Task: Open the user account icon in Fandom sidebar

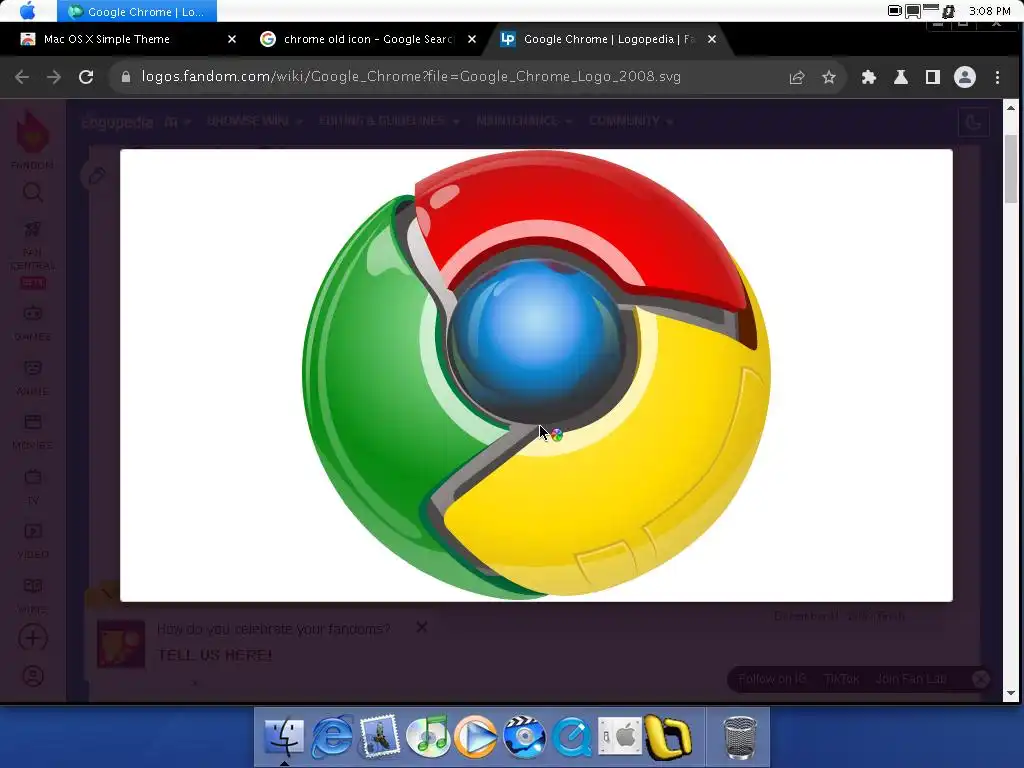Action: point(33,676)
